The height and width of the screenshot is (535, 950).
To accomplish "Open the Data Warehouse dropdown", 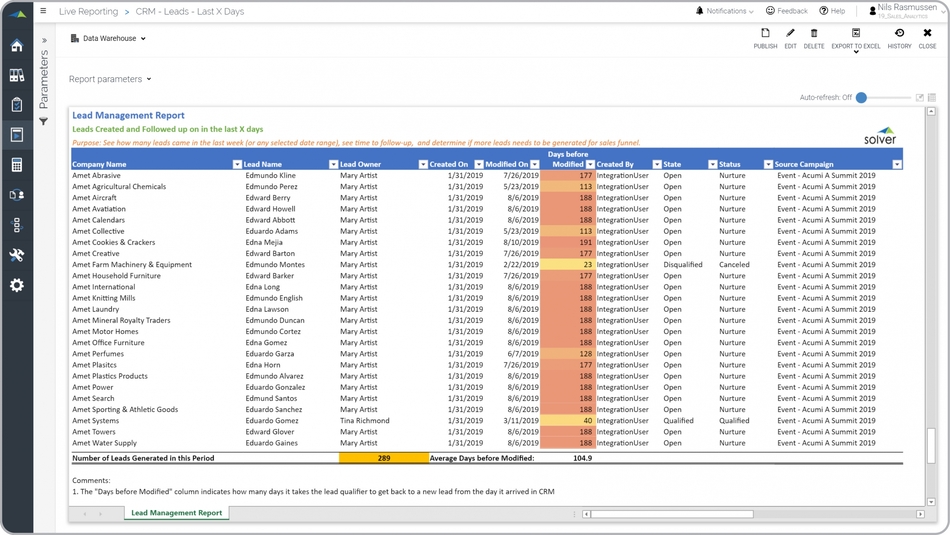I will [x=109, y=39].
